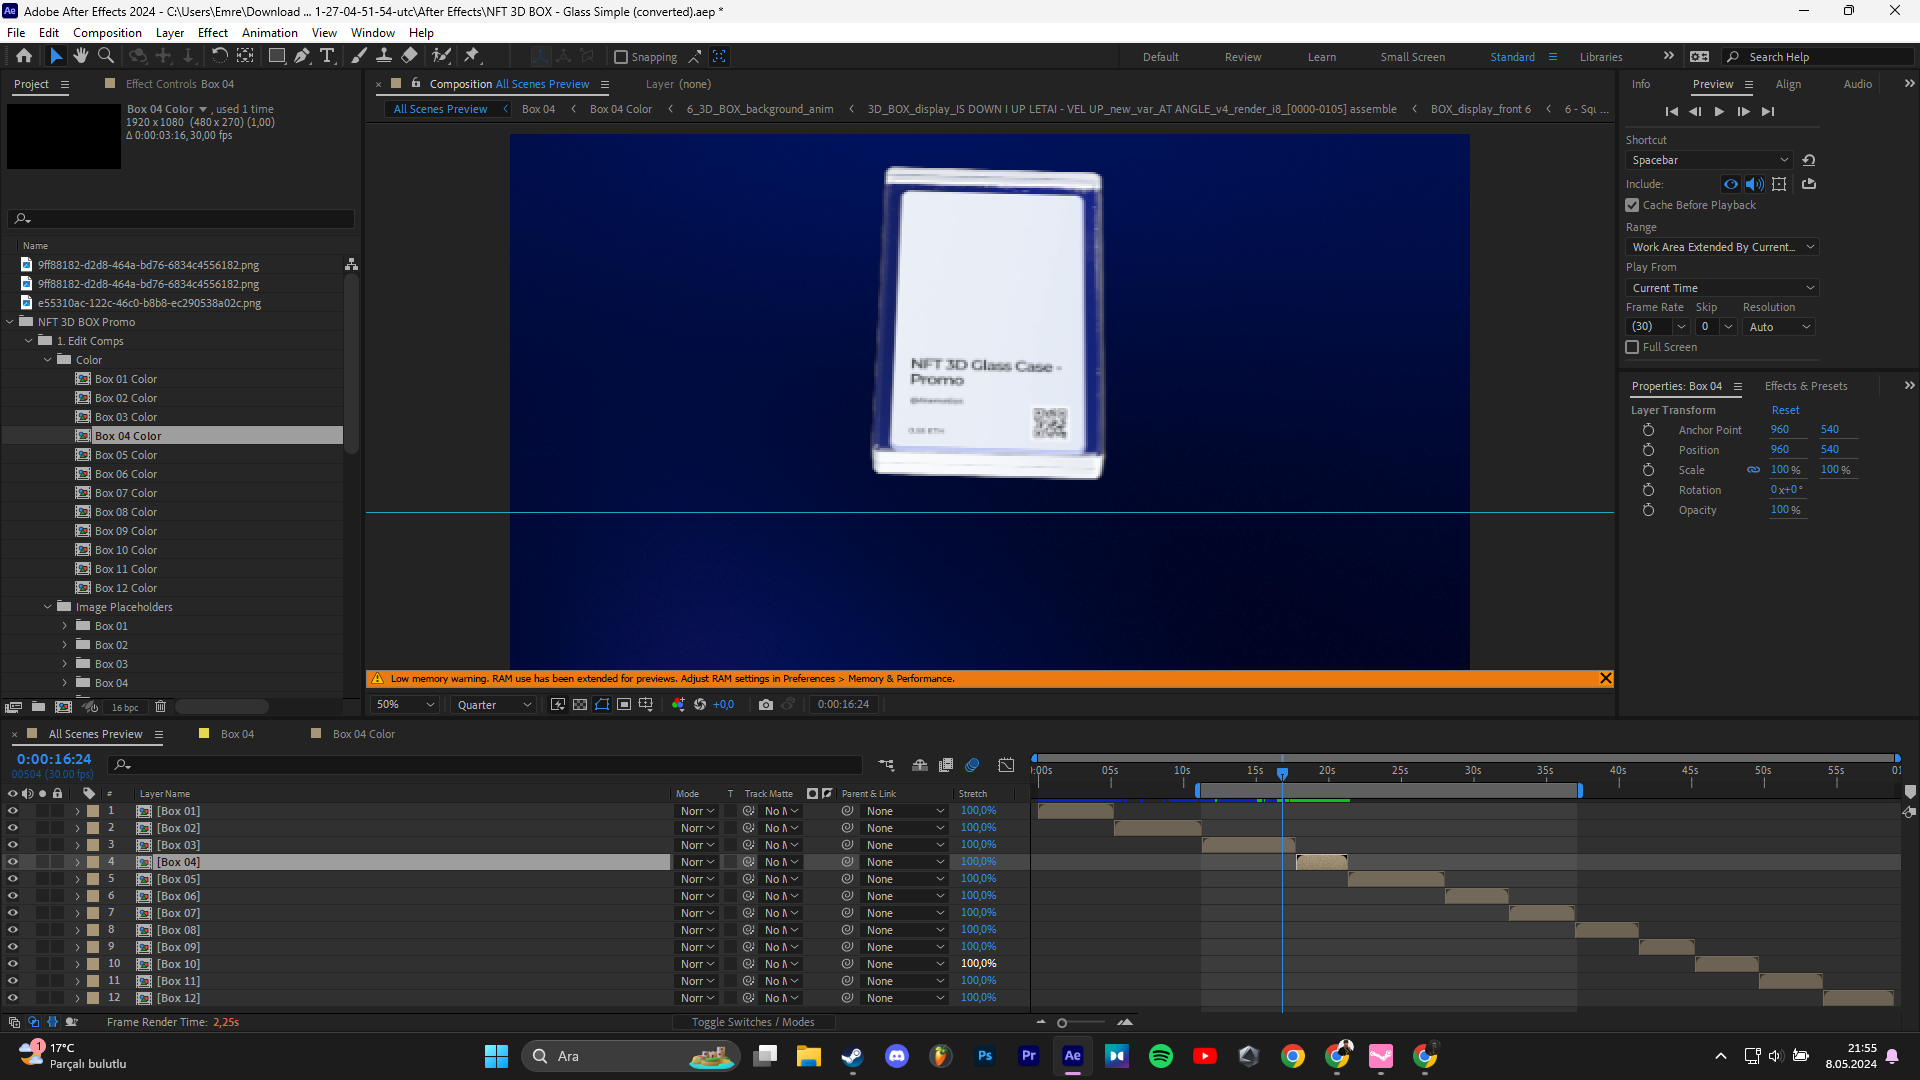Viewport: 1920px width, 1080px height.
Task: Click Toggle Switches / Modes button
Action: 753,1022
